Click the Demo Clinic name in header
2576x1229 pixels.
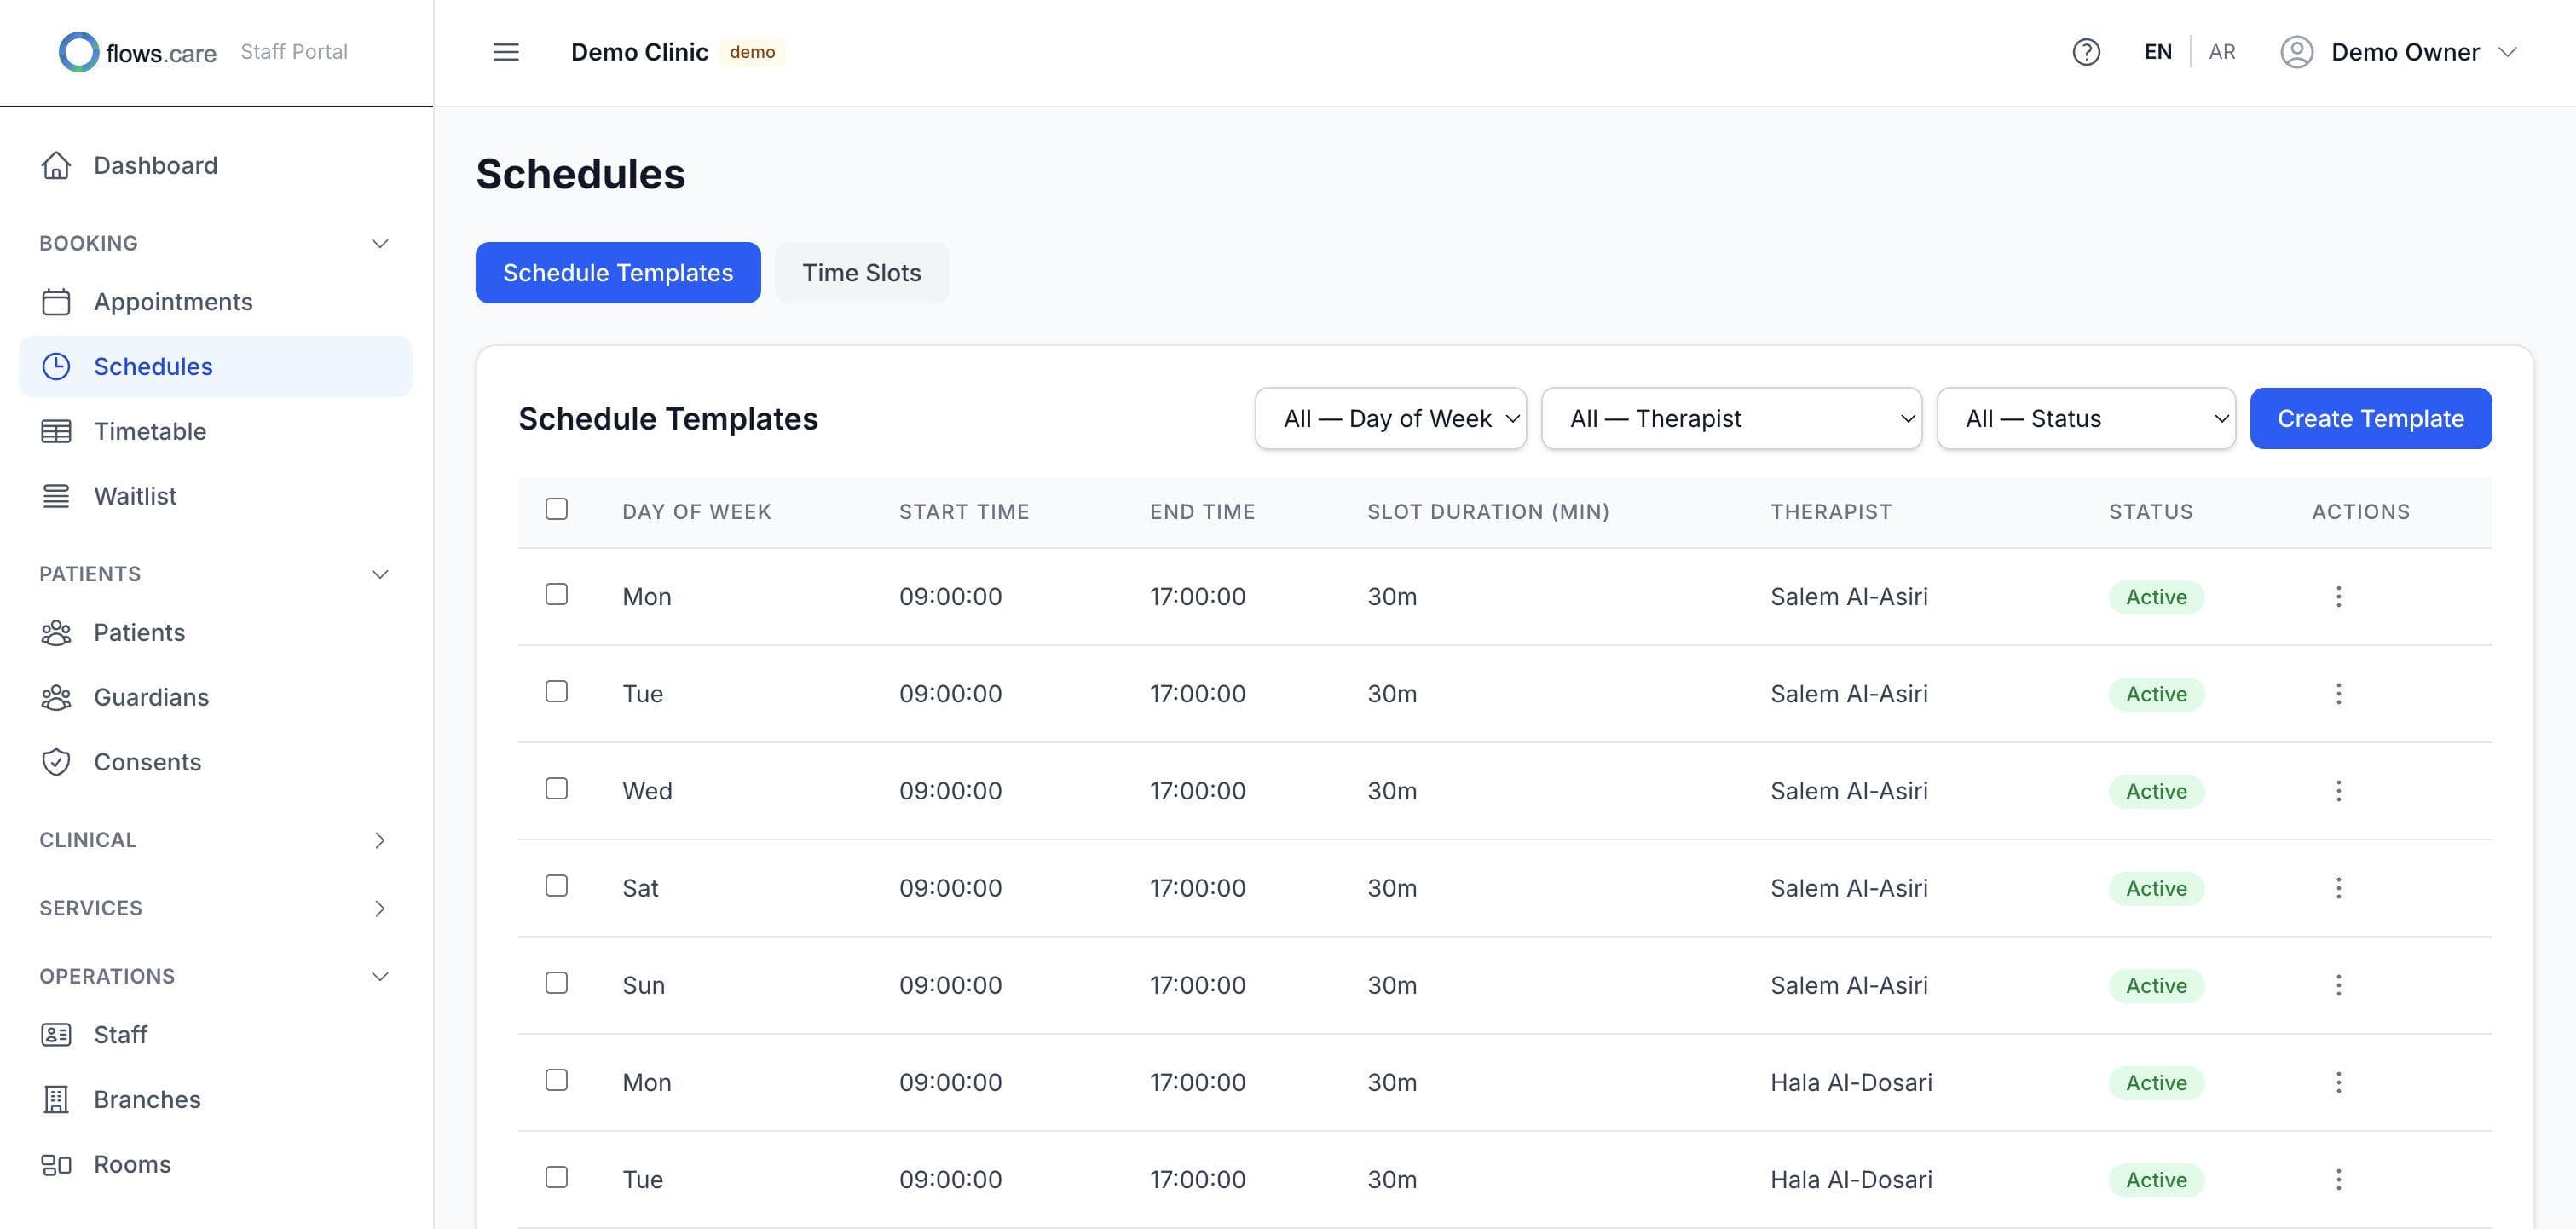pyautogui.click(x=639, y=52)
